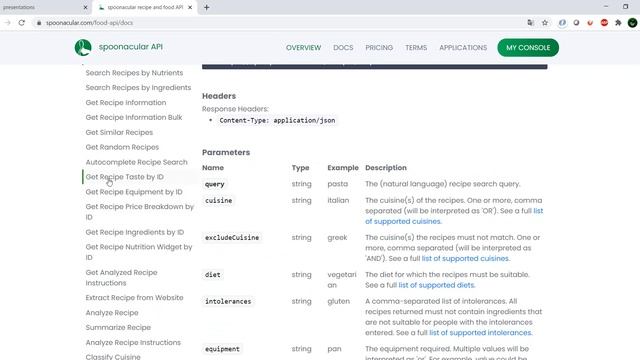Go forward with browser arrow icon

click(x=7, y=23)
